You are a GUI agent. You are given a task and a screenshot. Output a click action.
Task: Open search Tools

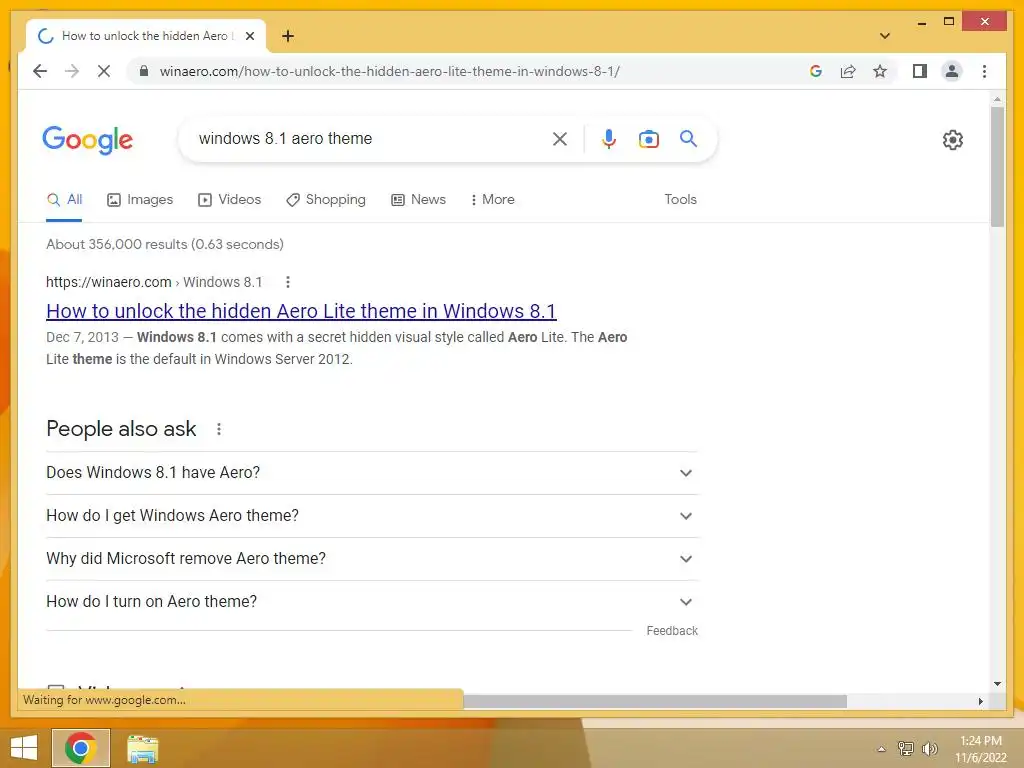tap(680, 200)
